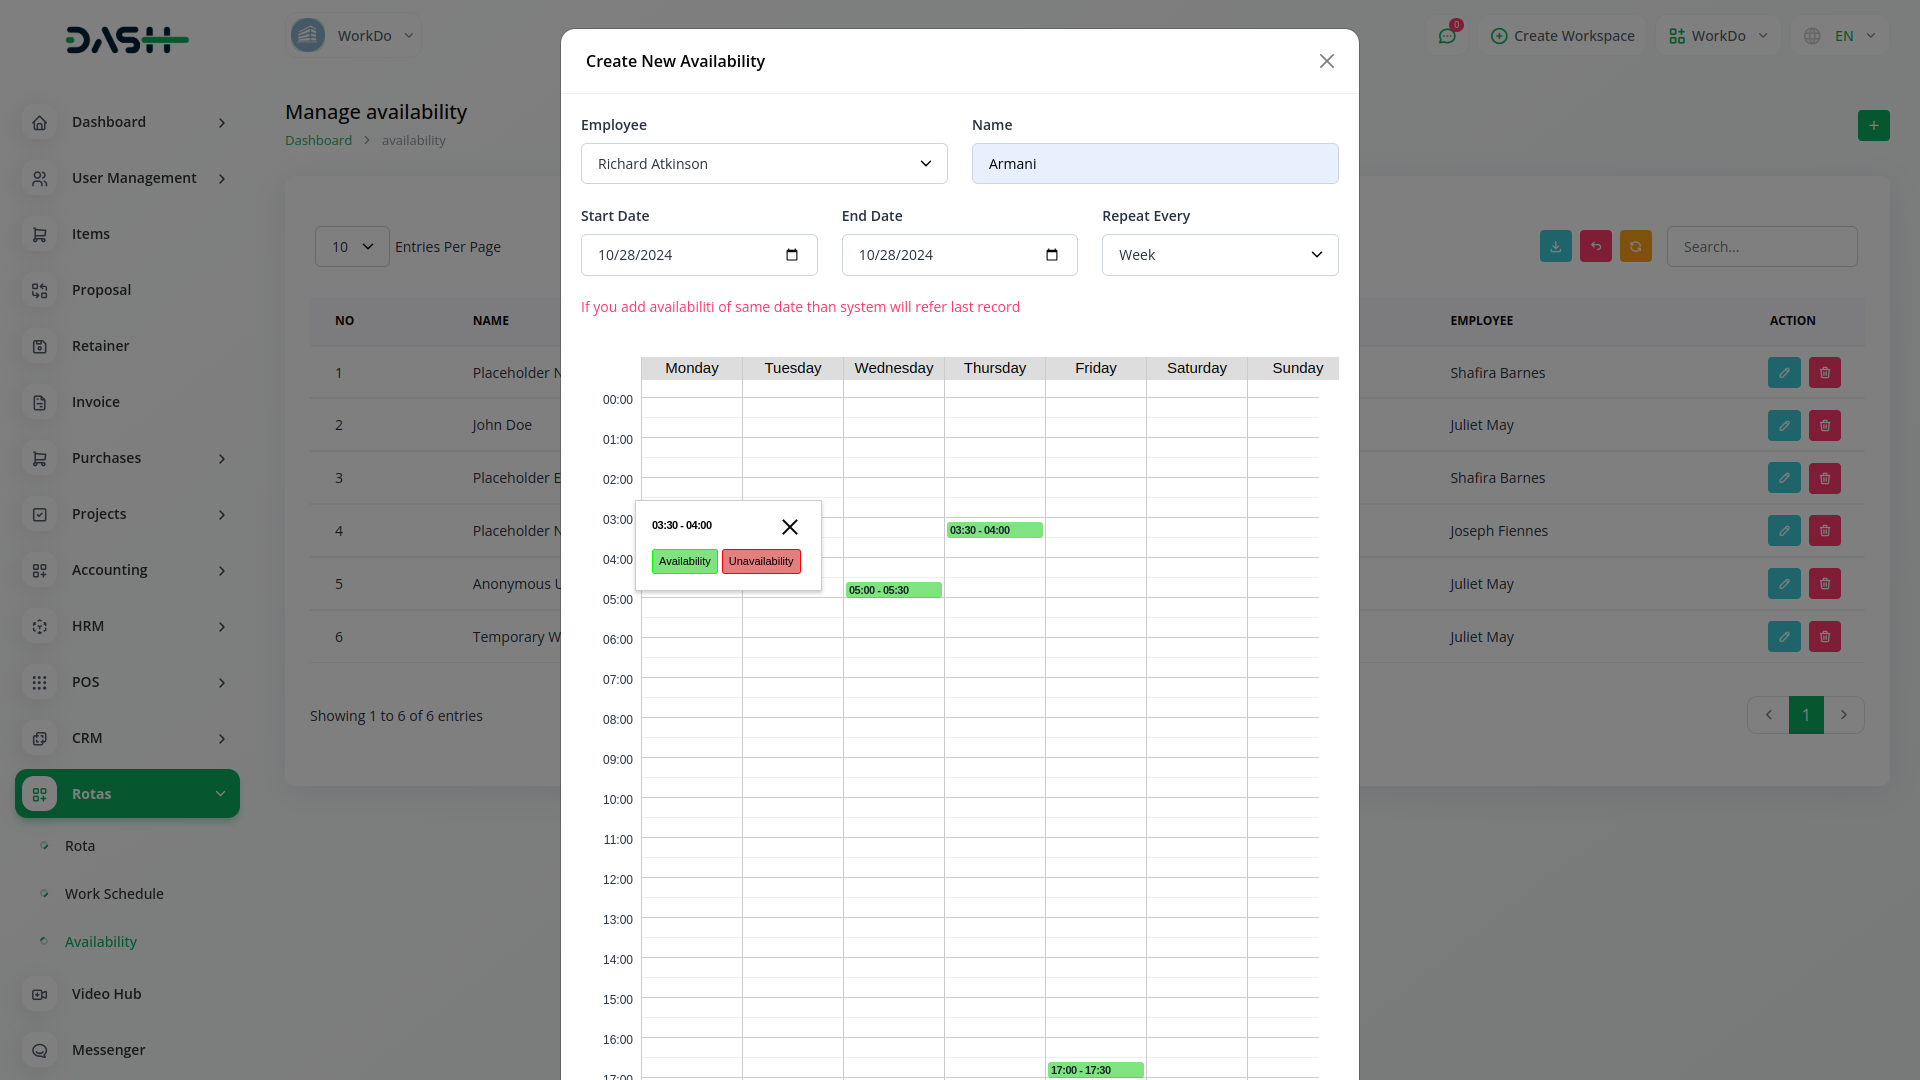The image size is (1920, 1080).
Task: Mark time slot as Unavailability
Action: point(760,562)
